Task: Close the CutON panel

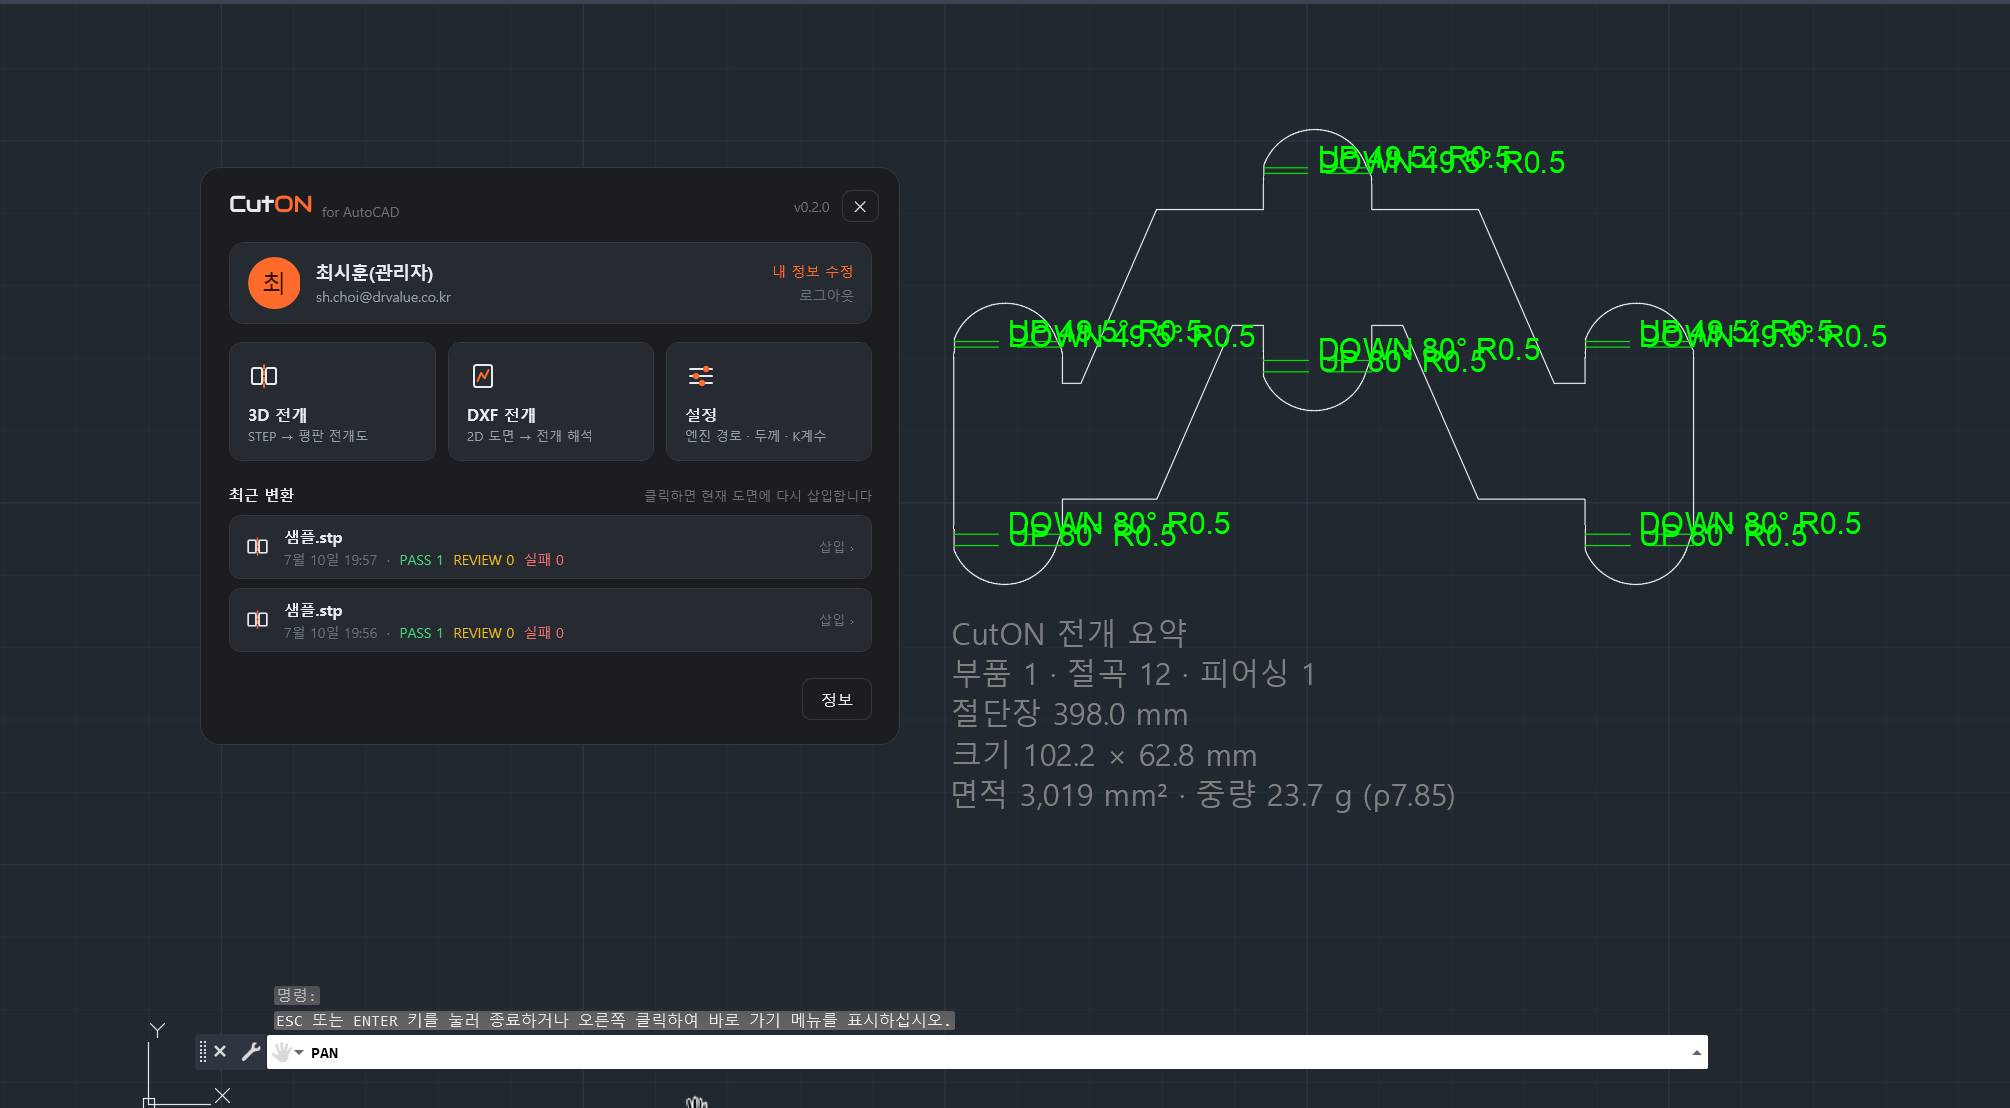Action: coord(860,207)
